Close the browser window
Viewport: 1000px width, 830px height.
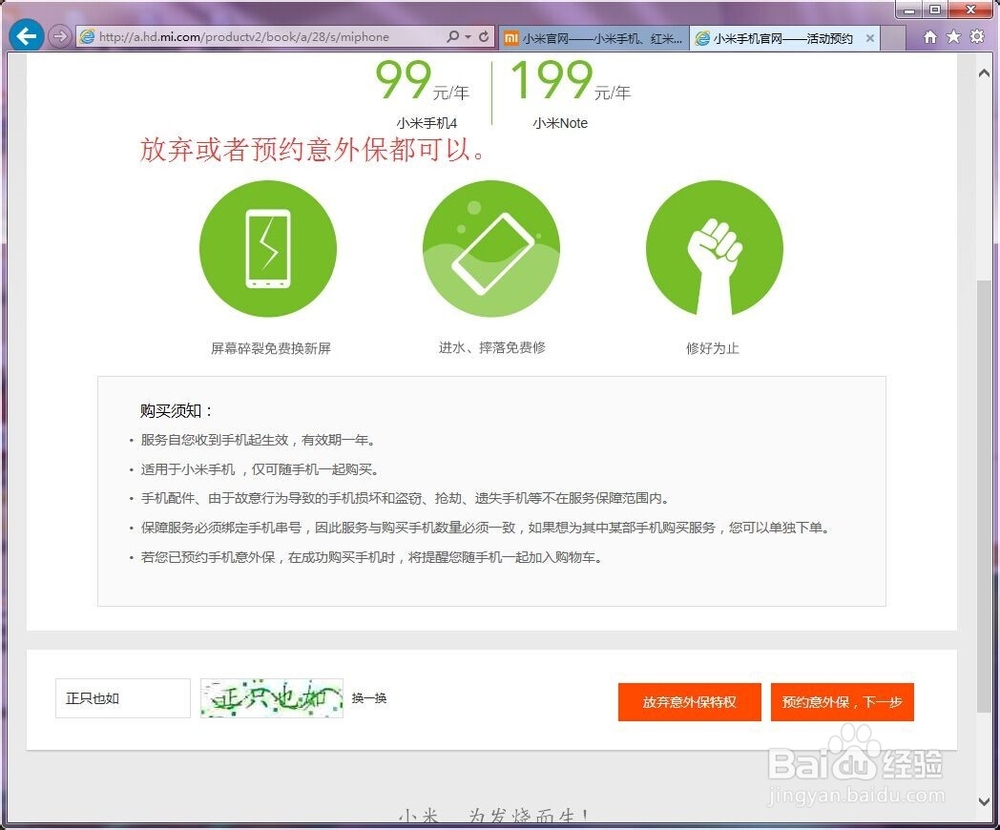click(x=971, y=9)
